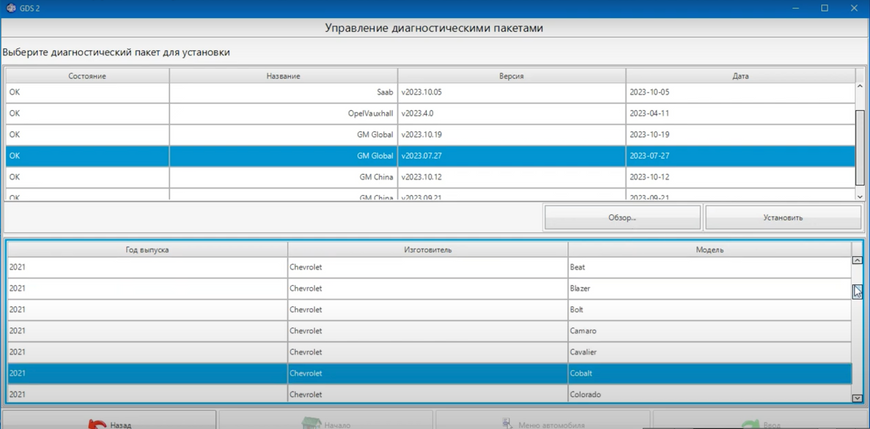Click down arrow of packages list scrollbar
Image resolution: width=870 pixels, height=429 pixels.
point(860,196)
